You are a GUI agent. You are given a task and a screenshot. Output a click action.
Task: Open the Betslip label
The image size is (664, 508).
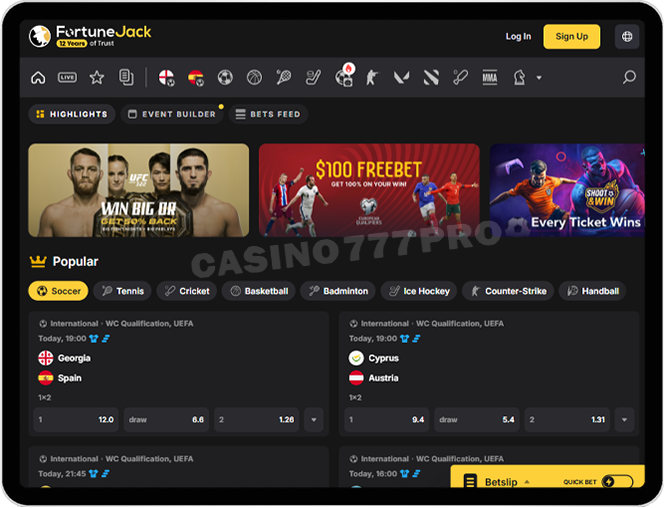501,482
